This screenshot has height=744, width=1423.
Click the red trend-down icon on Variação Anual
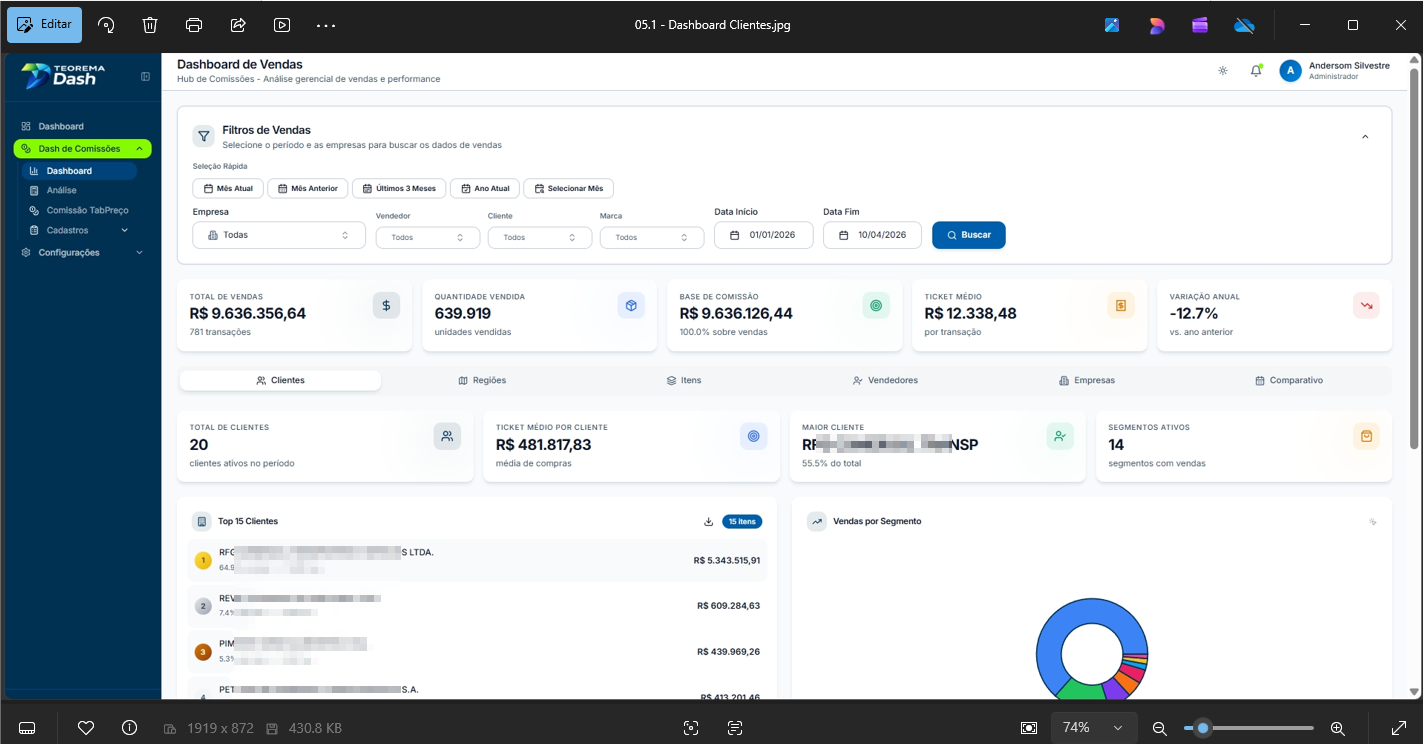point(1366,306)
